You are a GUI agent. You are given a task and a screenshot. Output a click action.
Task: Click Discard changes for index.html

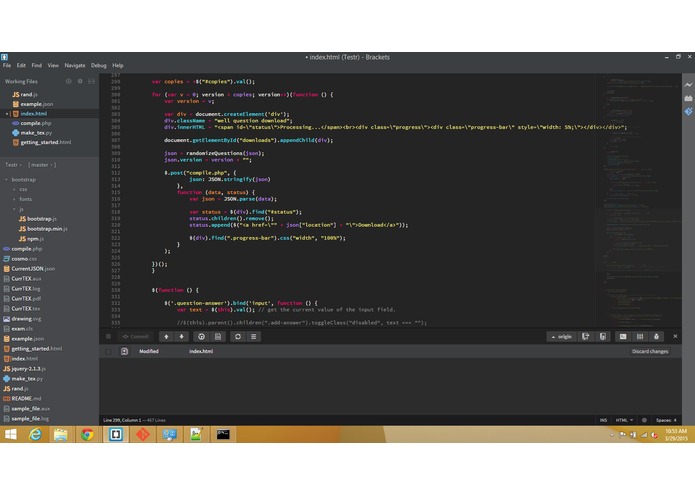click(650, 351)
